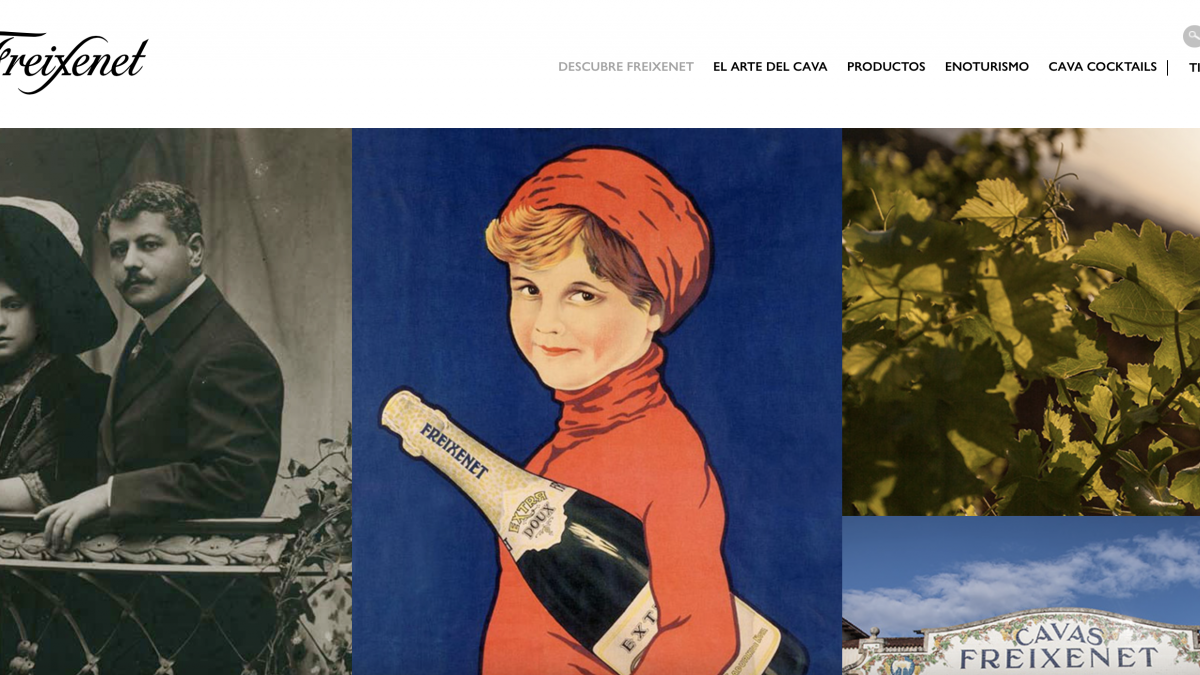Open the Descubre Freixenet menu
The image size is (1200, 675).
625,67
